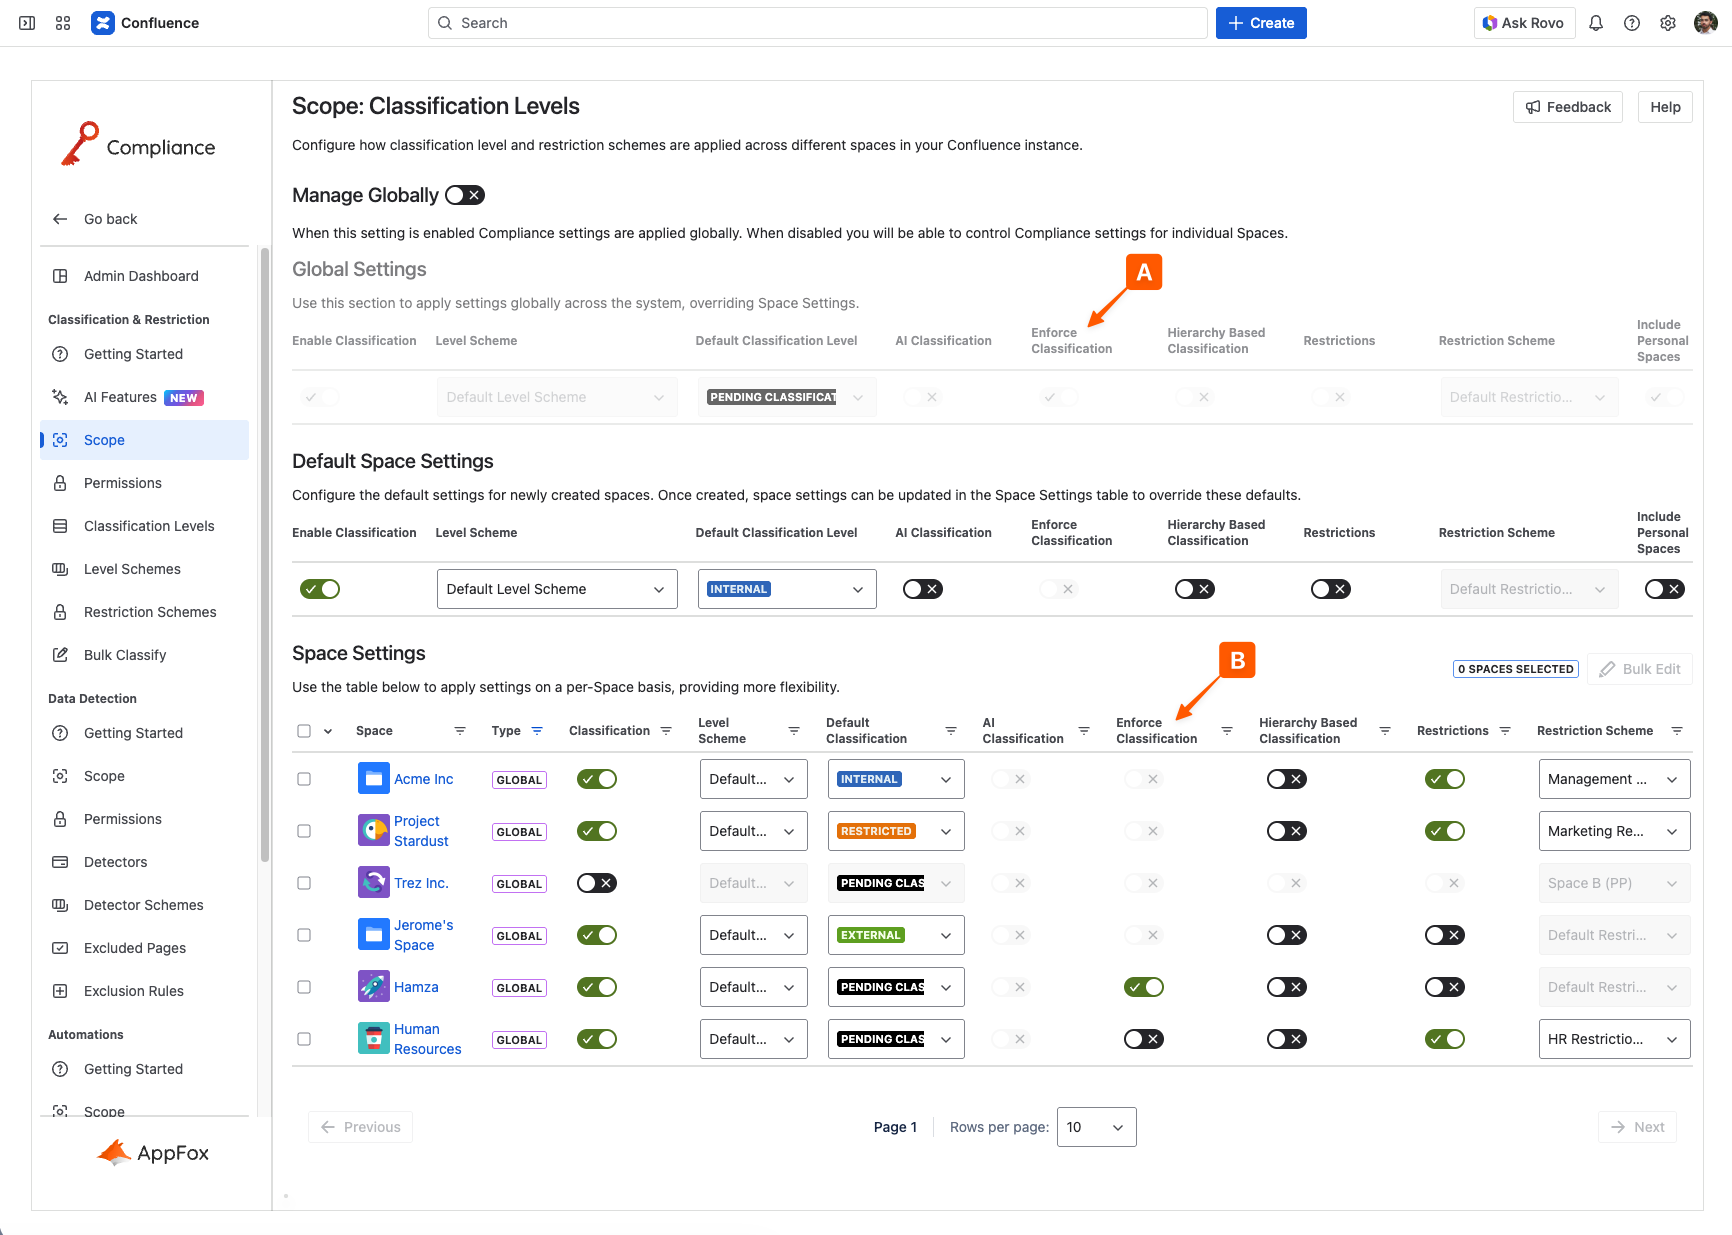Collapse sidebar using top-left panel icon
The height and width of the screenshot is (1235, 1732).
click(27, 23)
